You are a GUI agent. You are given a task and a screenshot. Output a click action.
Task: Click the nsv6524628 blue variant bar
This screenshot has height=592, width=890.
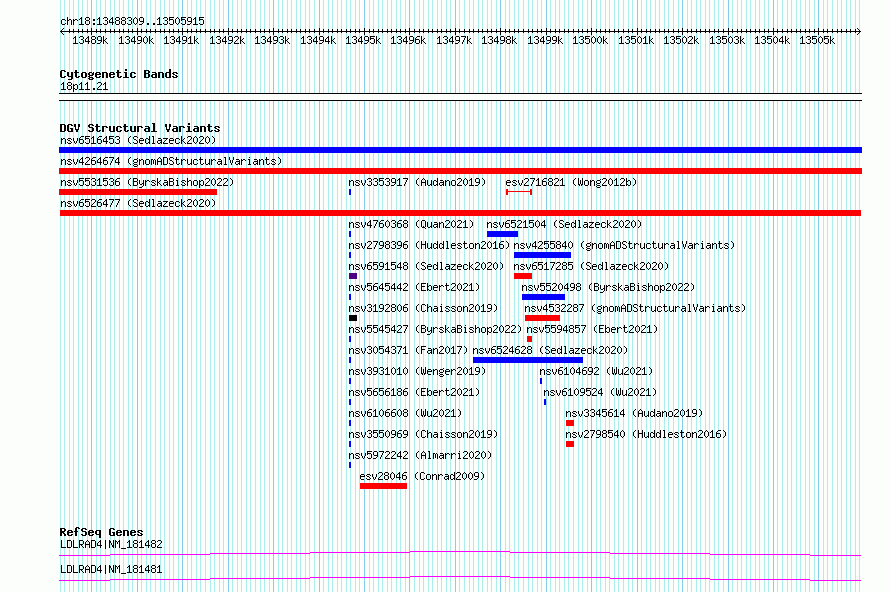pyautogui.click(x=528, y=360)
